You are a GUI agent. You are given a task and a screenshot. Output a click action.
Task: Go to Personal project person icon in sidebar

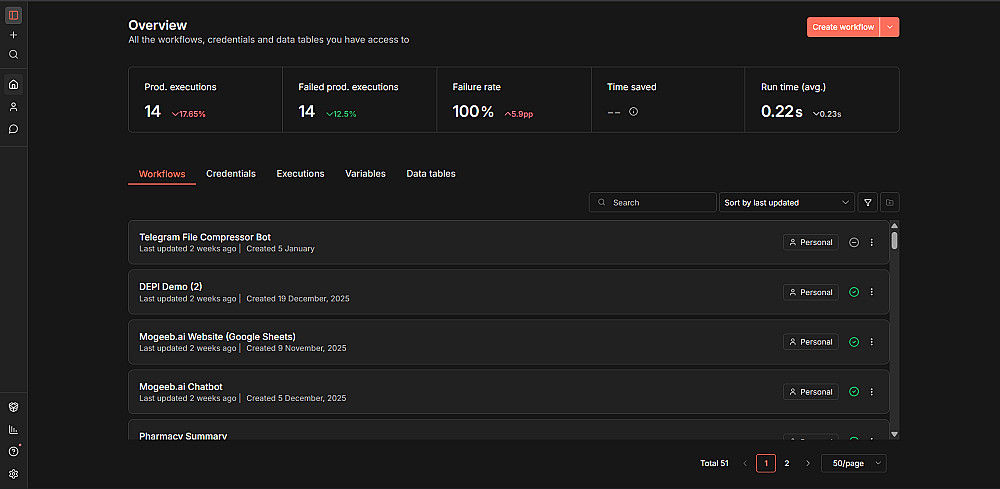tap(13, 106)
